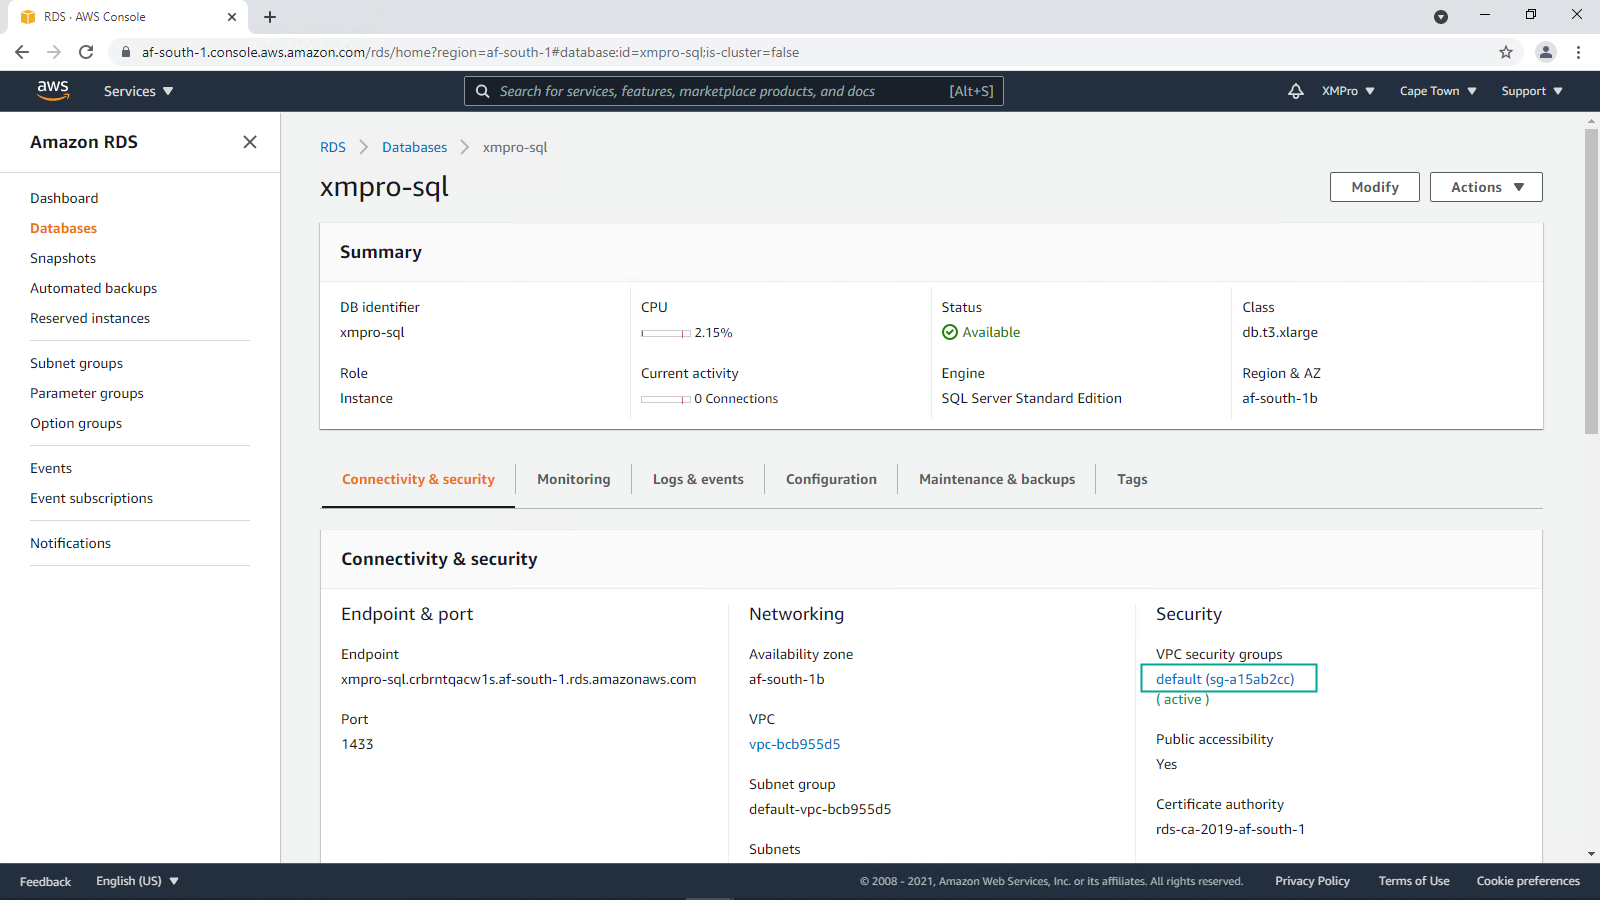Reload the page with refresh icon
Image resolution: width=1600 pixels, height=900 pixels.
pyautogui.click(x=86, y=52)
